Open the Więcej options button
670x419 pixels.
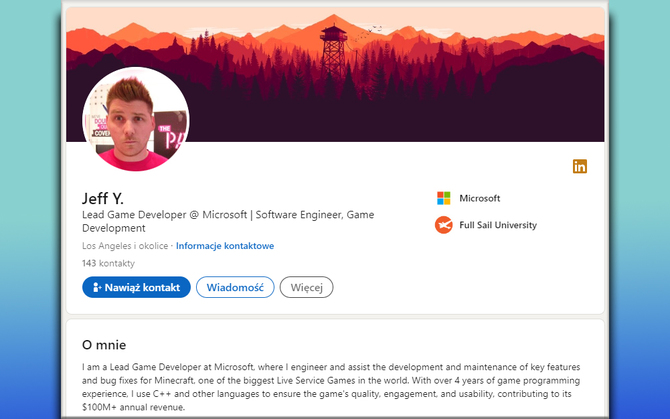[306, 287]
